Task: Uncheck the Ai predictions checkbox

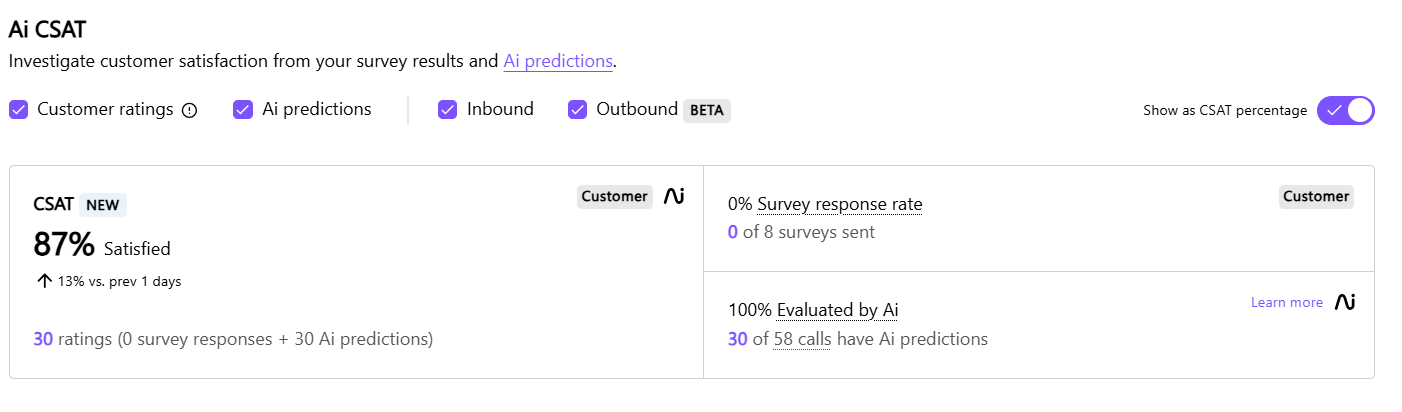Action: (243, 110)
